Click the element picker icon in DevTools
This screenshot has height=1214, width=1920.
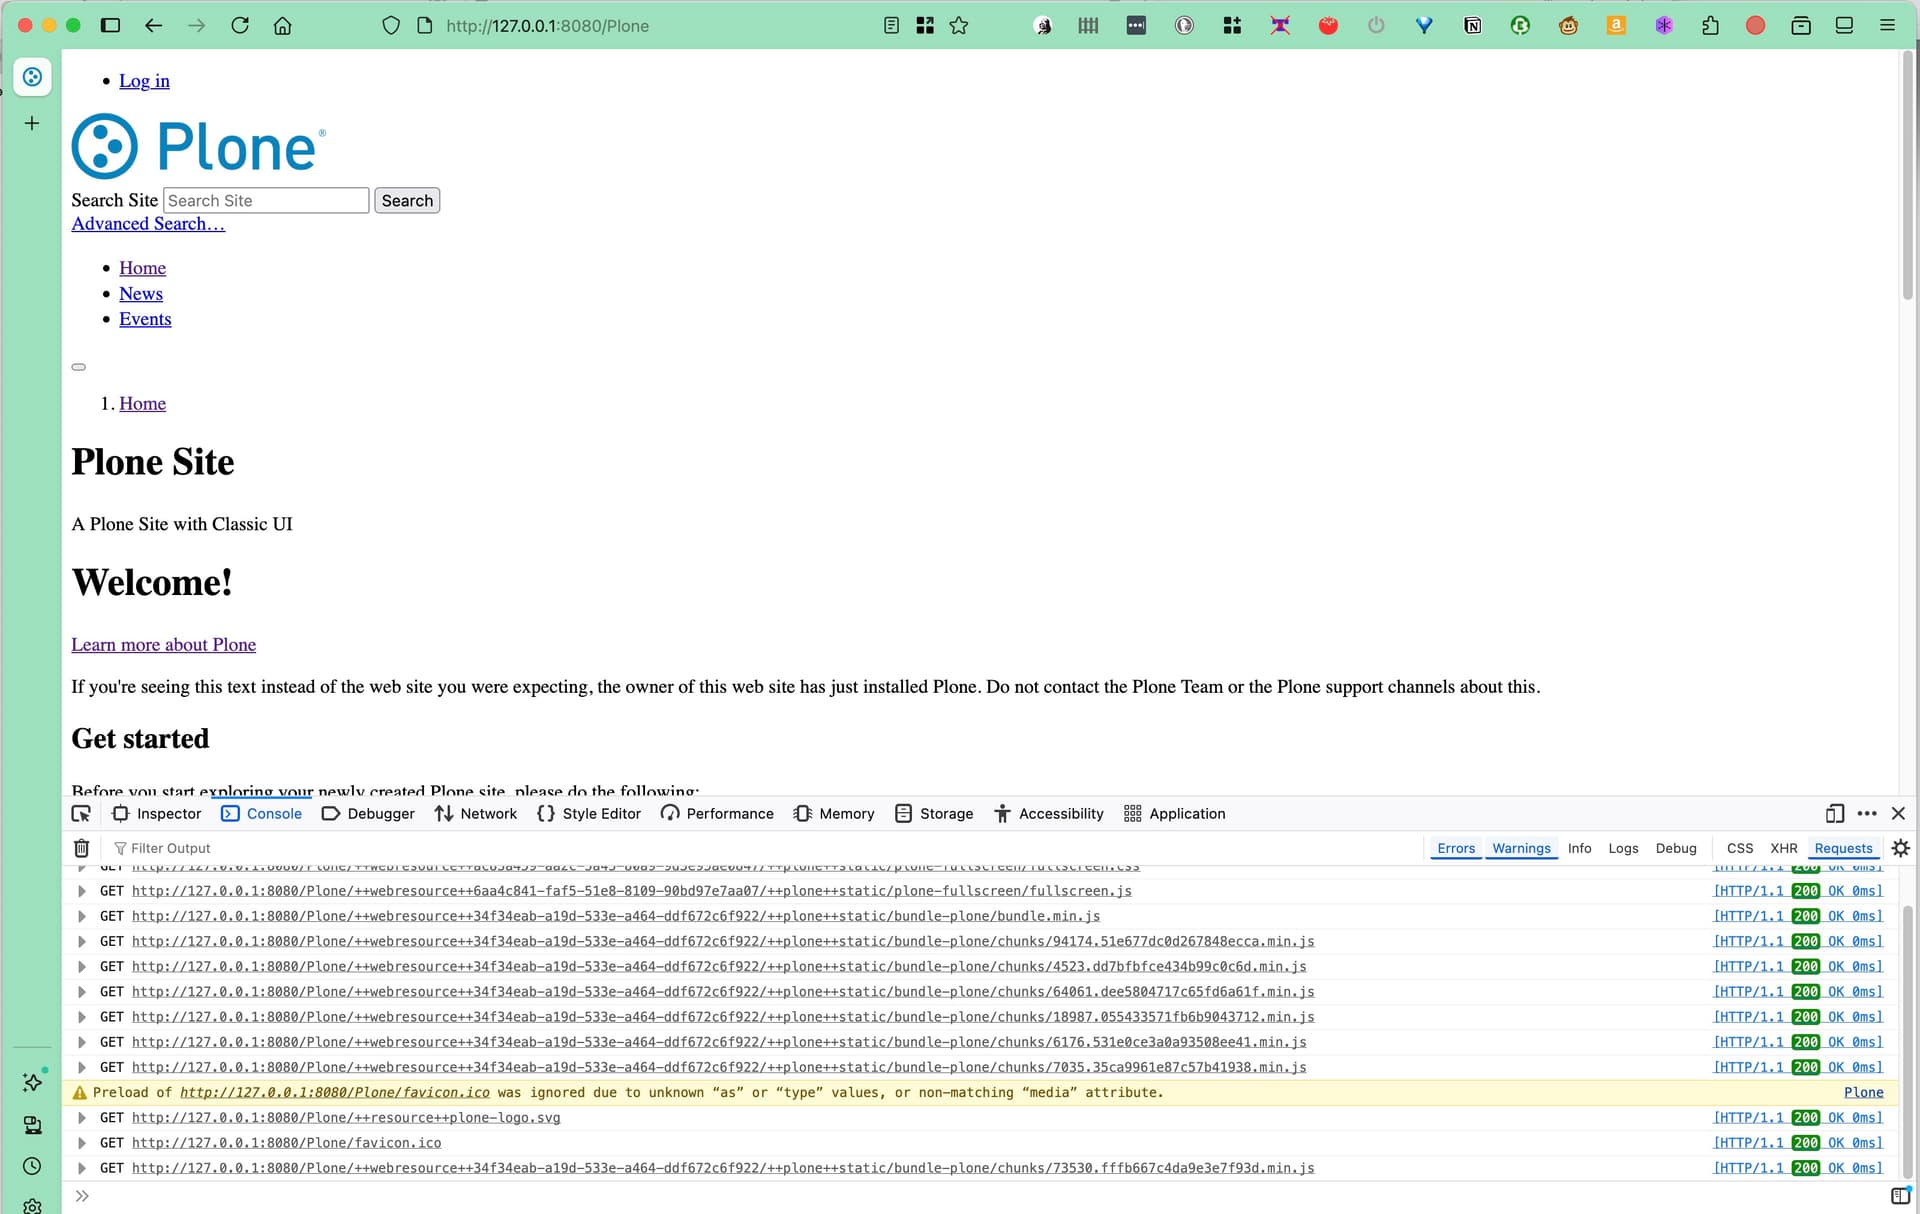pos(81,813)
